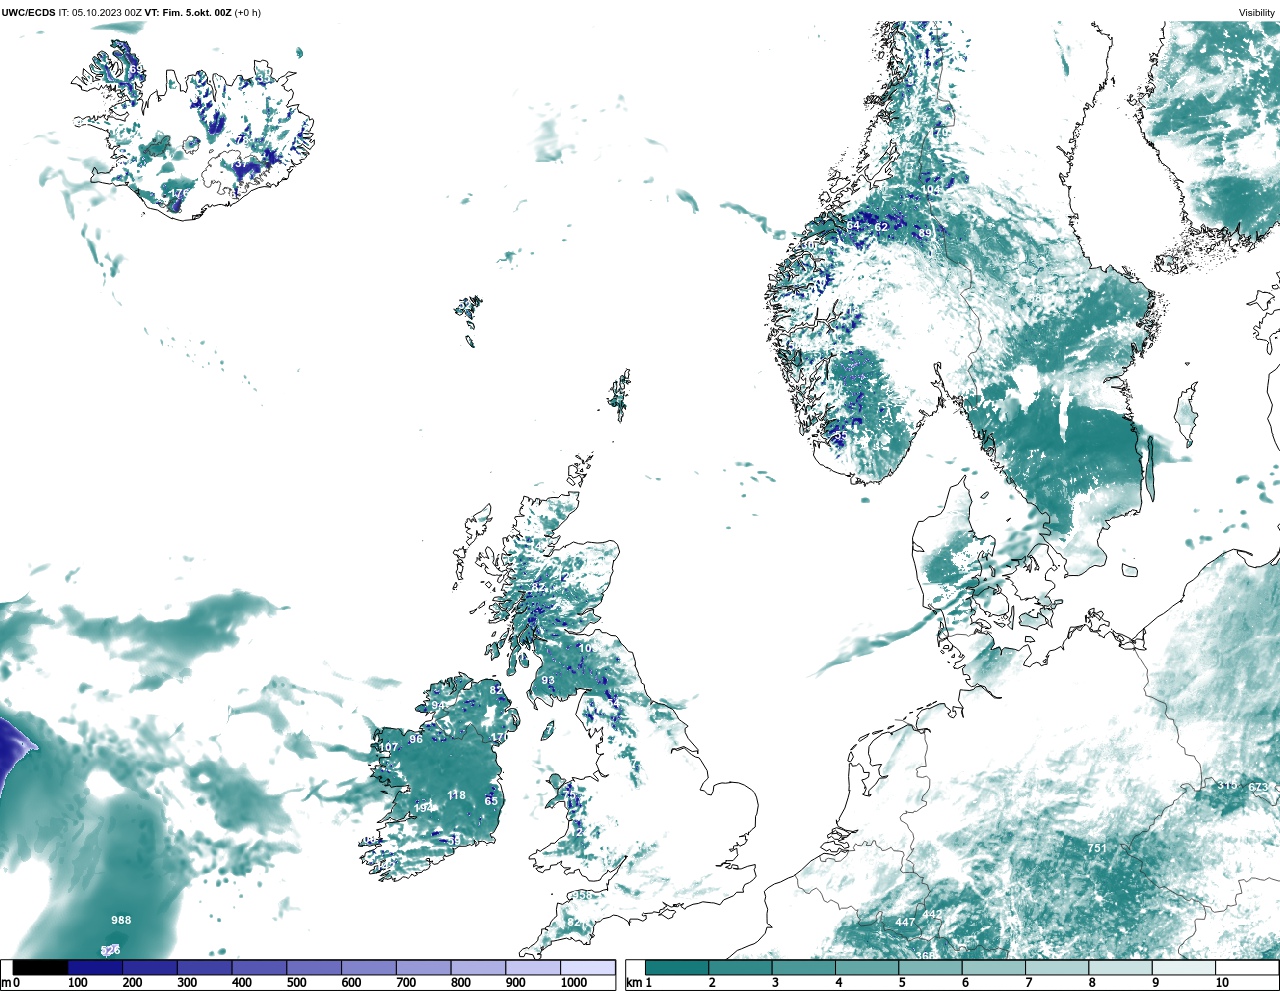Viewport: 1280px width, 991px height.
Task: Click 'IT: 05.10.2023 00Z' initial time text
Action: (100, 12)
